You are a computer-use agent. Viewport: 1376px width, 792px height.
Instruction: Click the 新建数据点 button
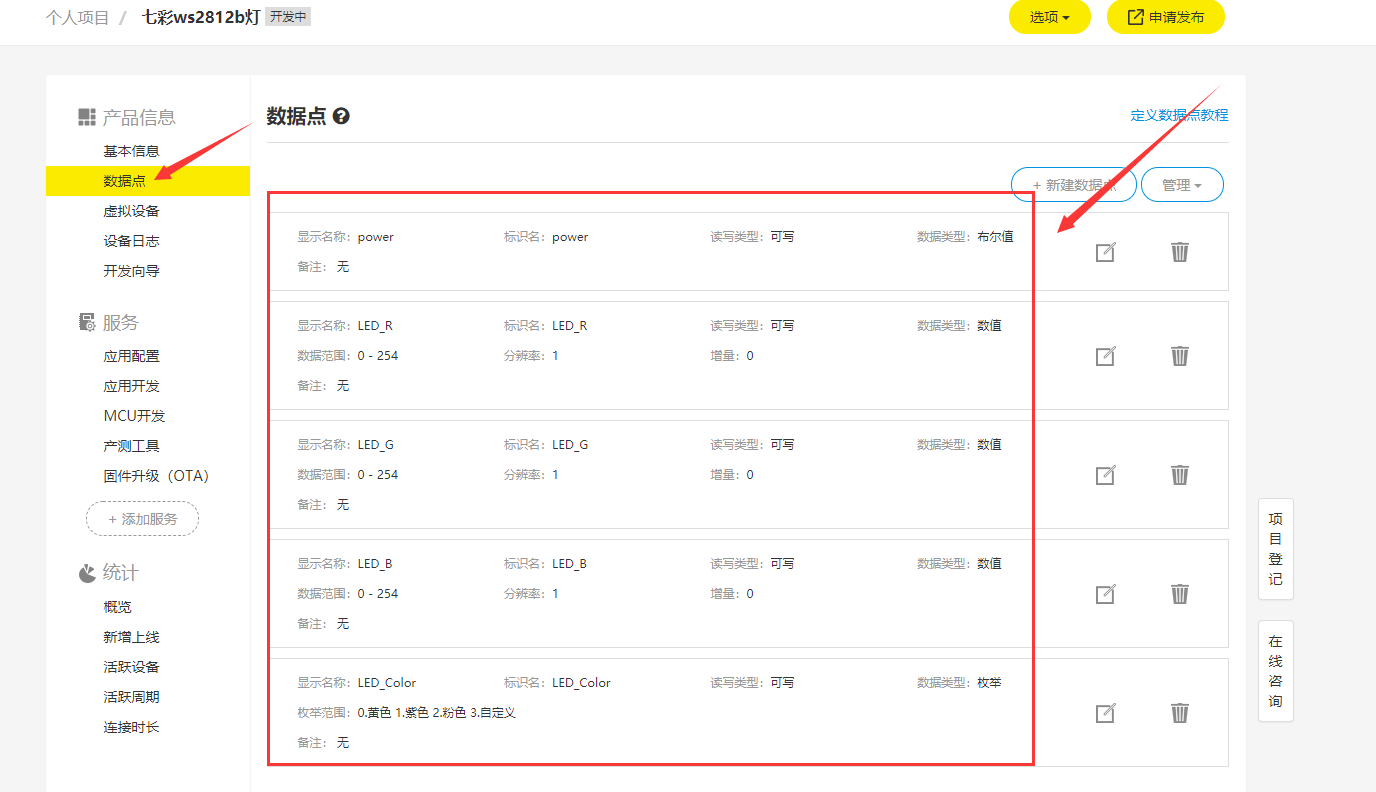click(x=1074, y=185)
